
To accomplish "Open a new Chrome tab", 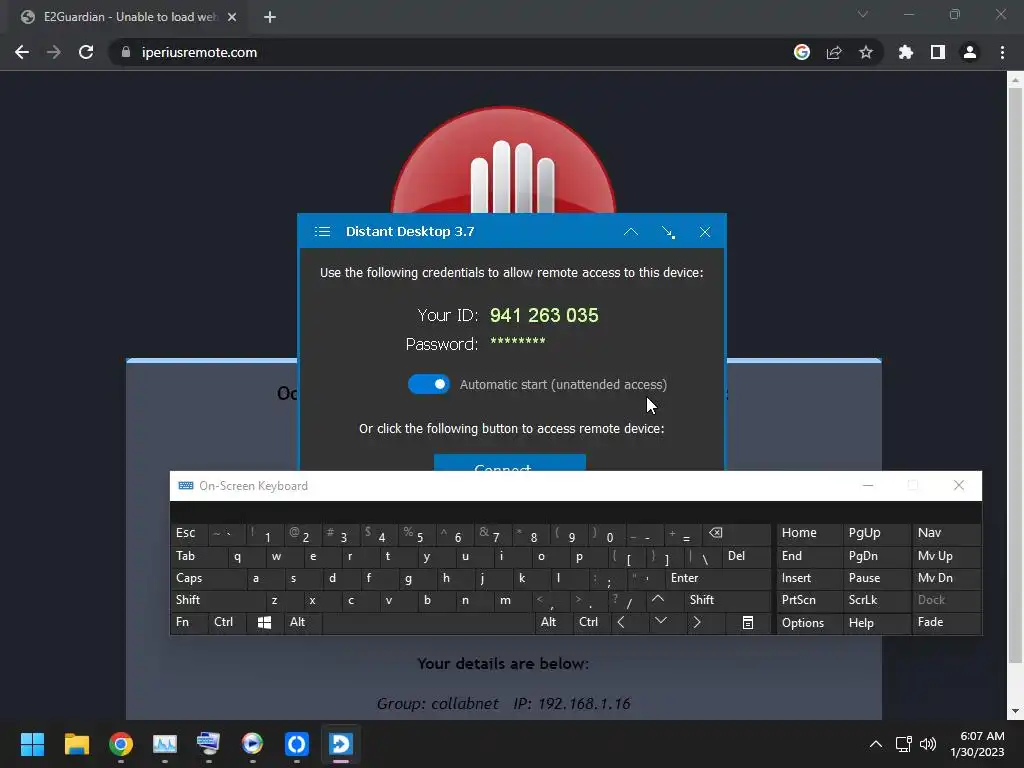I will click(x=270, y=17).
